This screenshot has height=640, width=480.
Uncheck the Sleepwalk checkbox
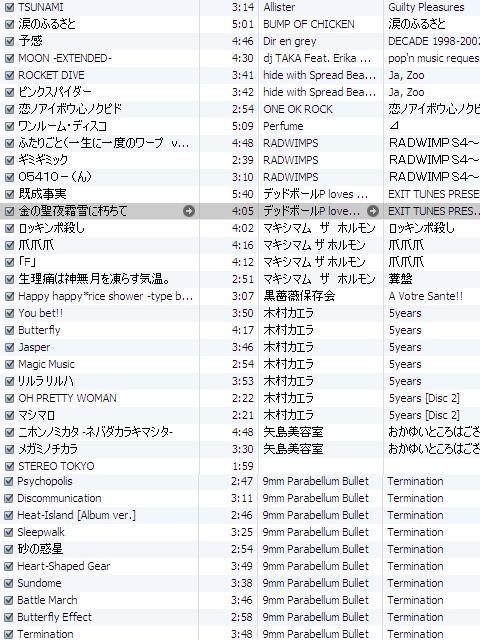tap(8, 532)
